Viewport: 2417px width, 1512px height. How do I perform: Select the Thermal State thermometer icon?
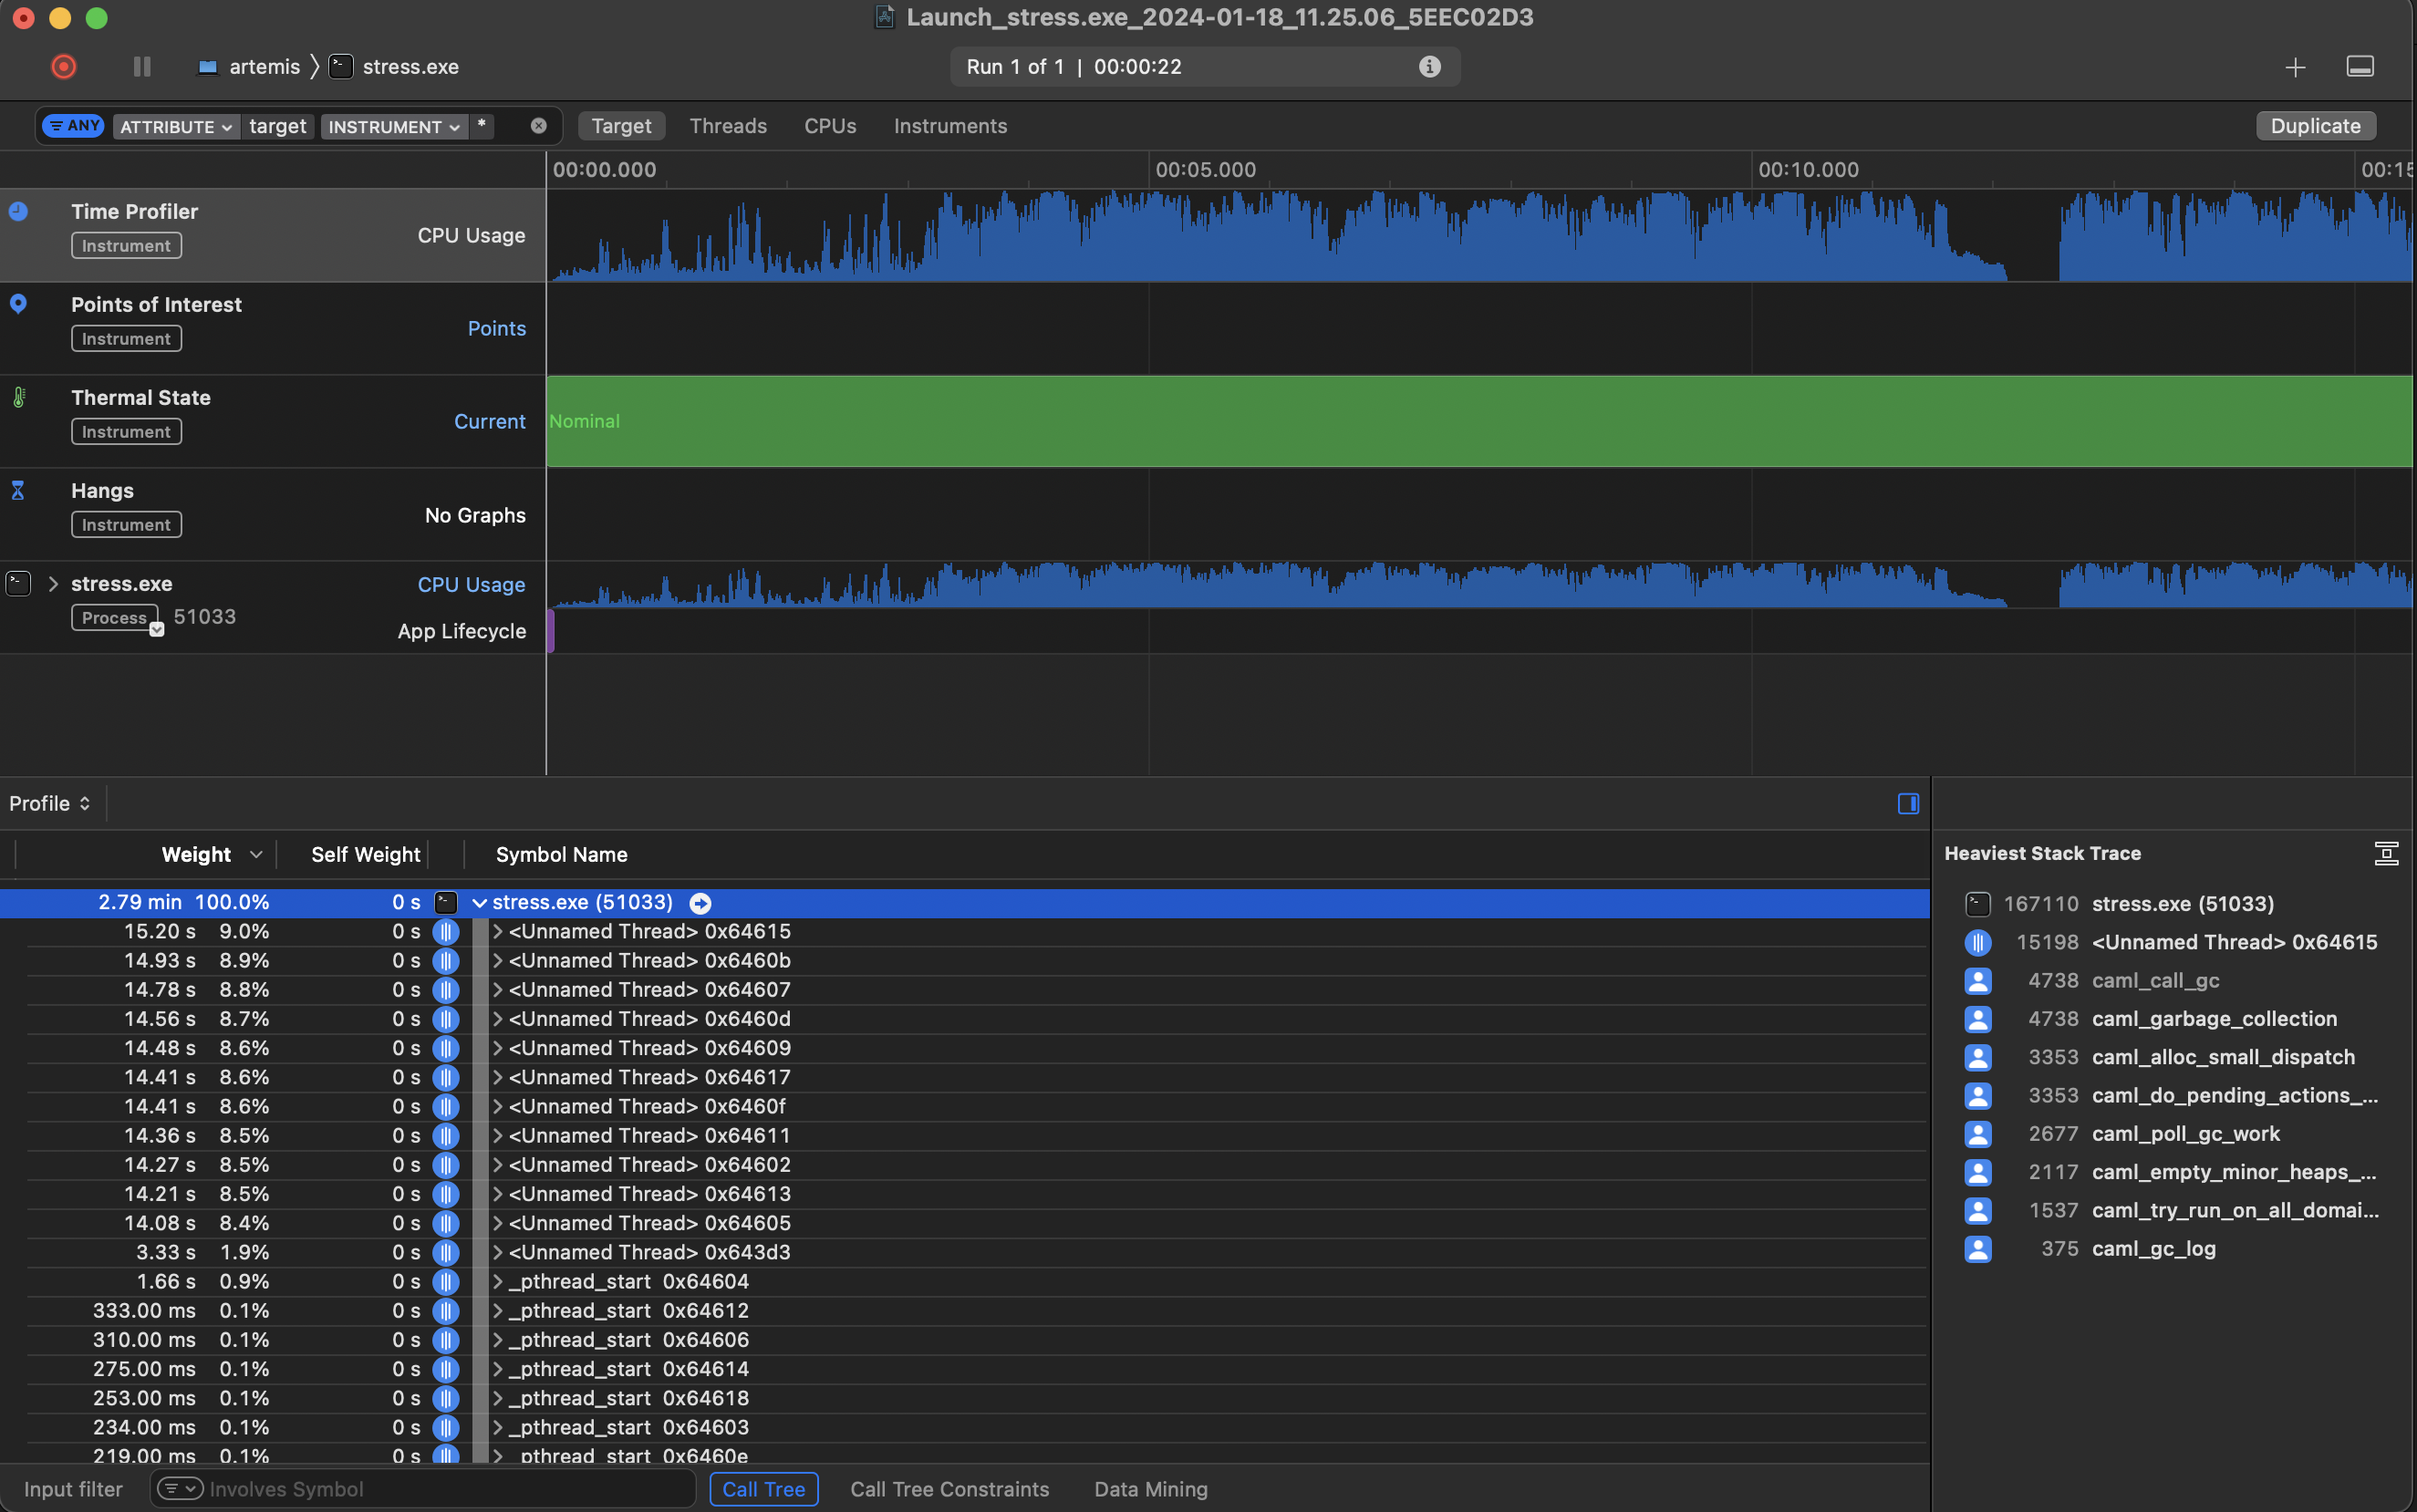tap(18, 398)
